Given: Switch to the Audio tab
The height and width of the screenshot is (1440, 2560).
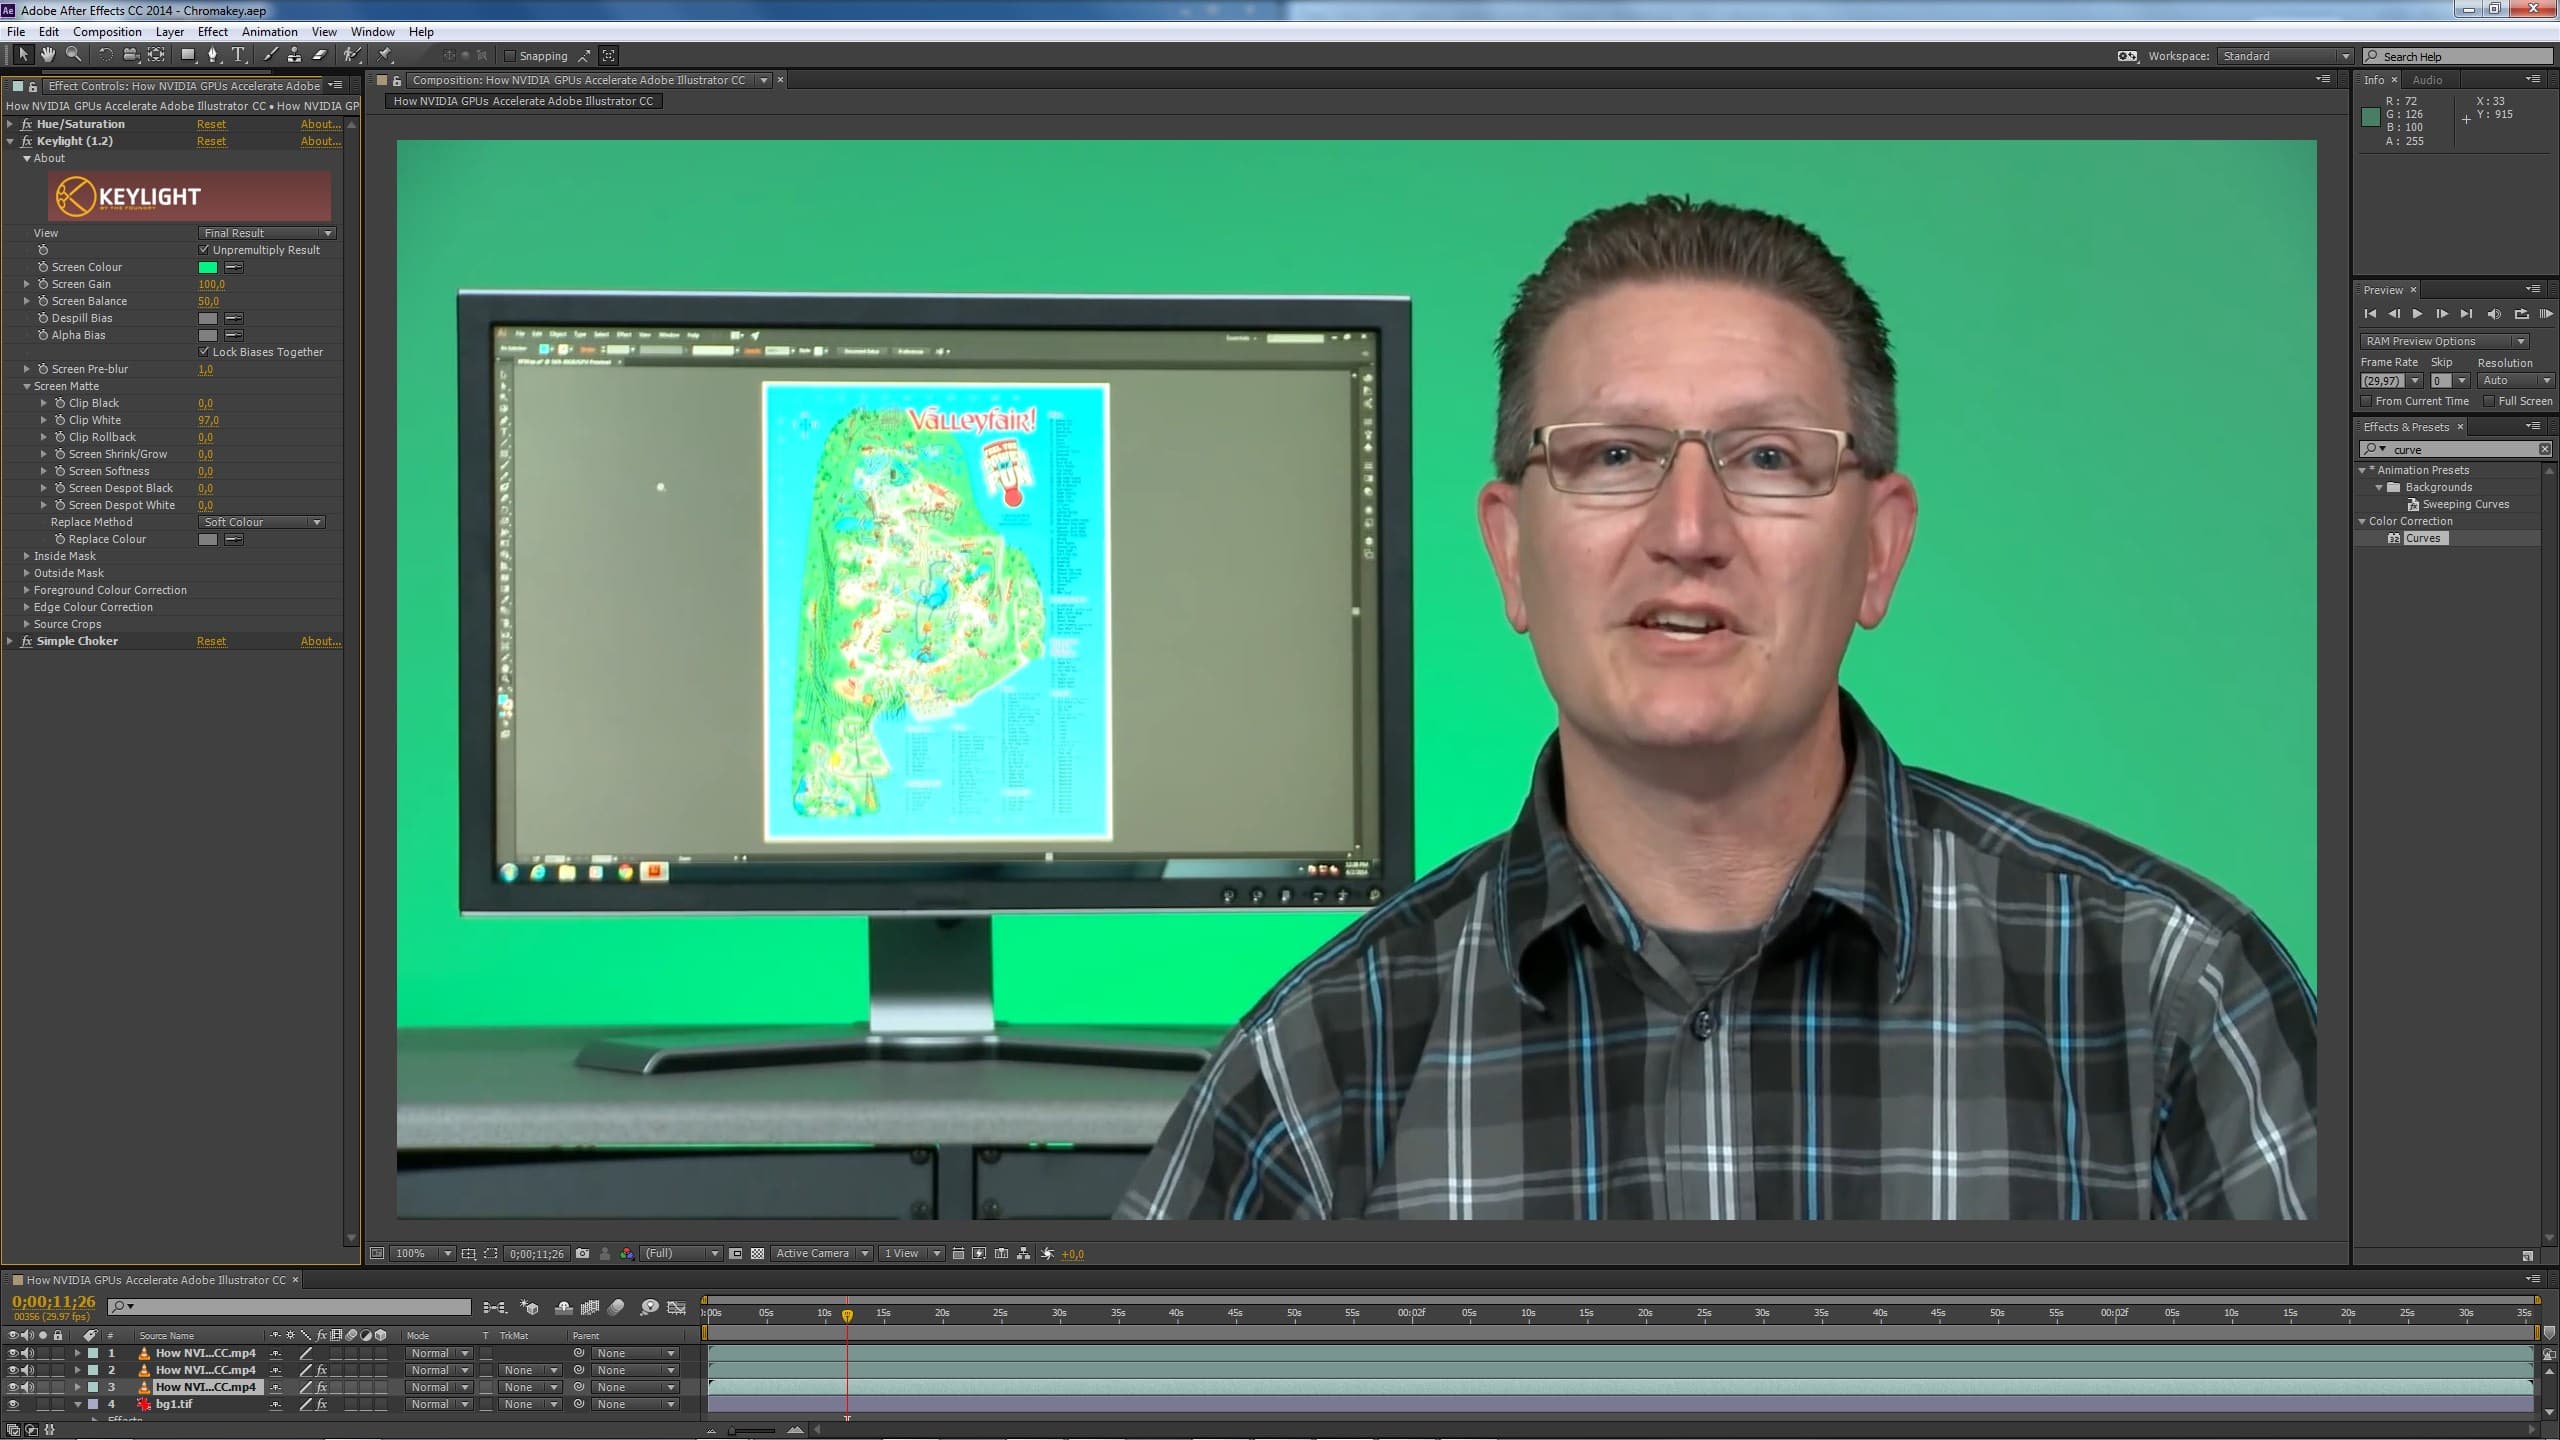Looking at the screenshot, I should (x=2427, y=80).
